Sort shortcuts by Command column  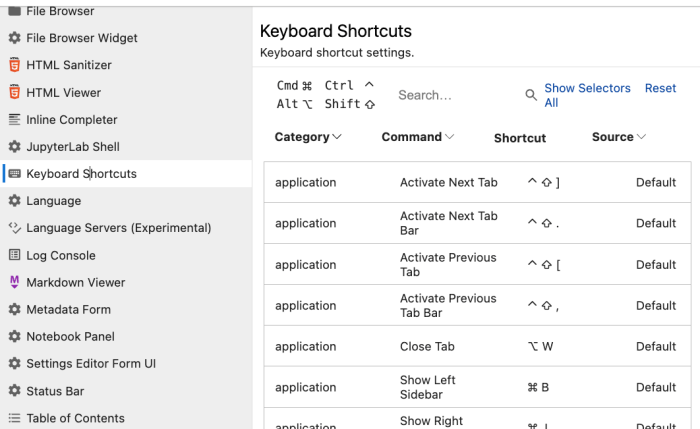pos(417,137)
